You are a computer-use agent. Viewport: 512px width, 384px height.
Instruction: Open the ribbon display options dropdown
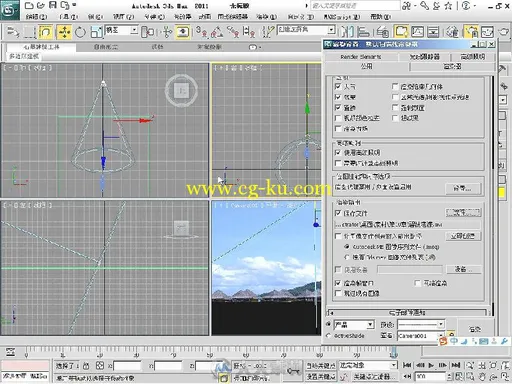[x=255, y=47]
